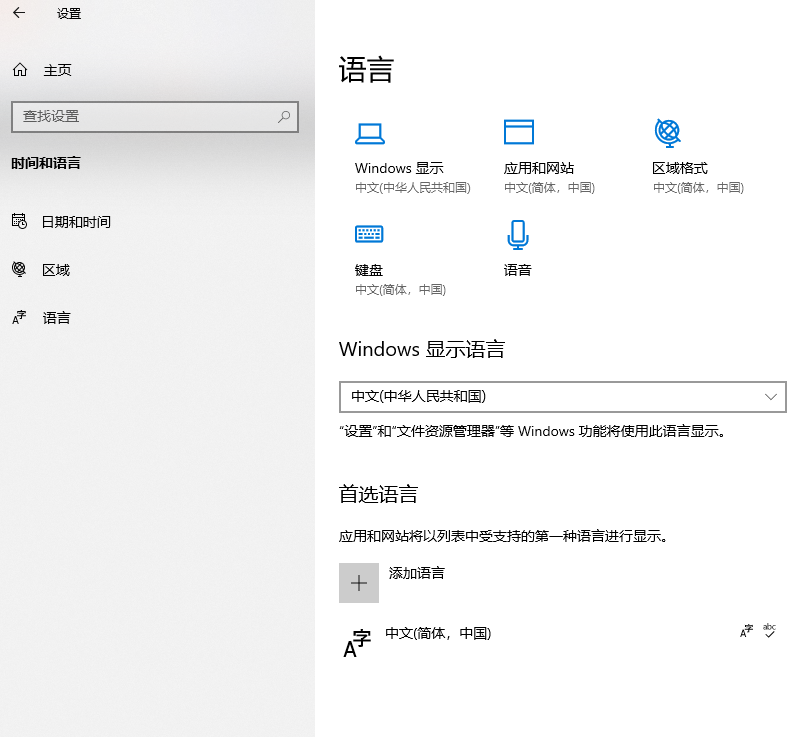Click the 语言 icon in sidebar
The height and width of the screenshot is (737, 790).
19,317
